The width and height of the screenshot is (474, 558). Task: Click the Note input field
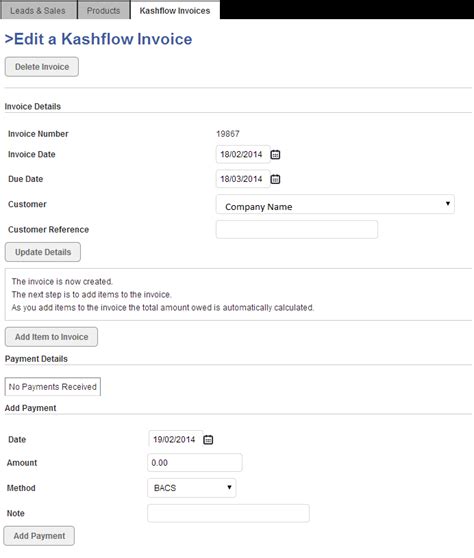coord(228,513)
